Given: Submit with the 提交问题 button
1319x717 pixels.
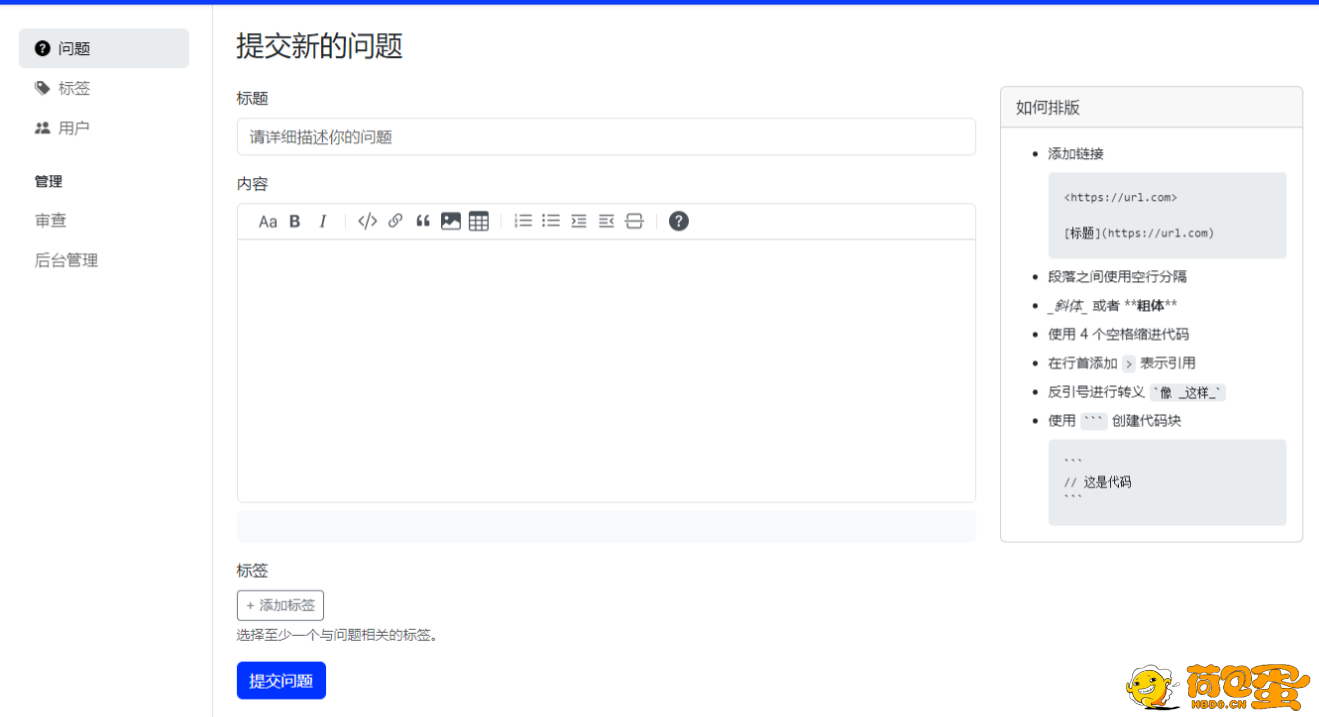Looking at the screenshot, I should point(281,681).
